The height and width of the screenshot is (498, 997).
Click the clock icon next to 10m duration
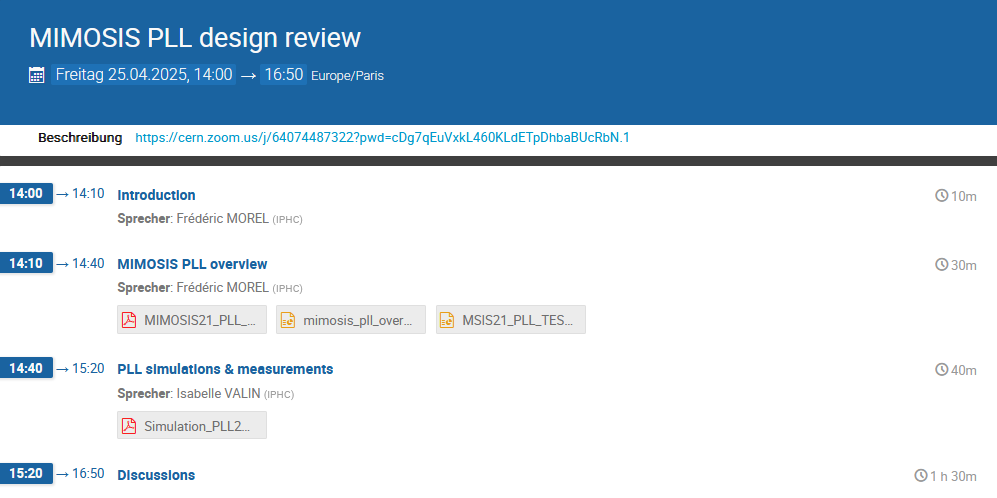point(941,196)
